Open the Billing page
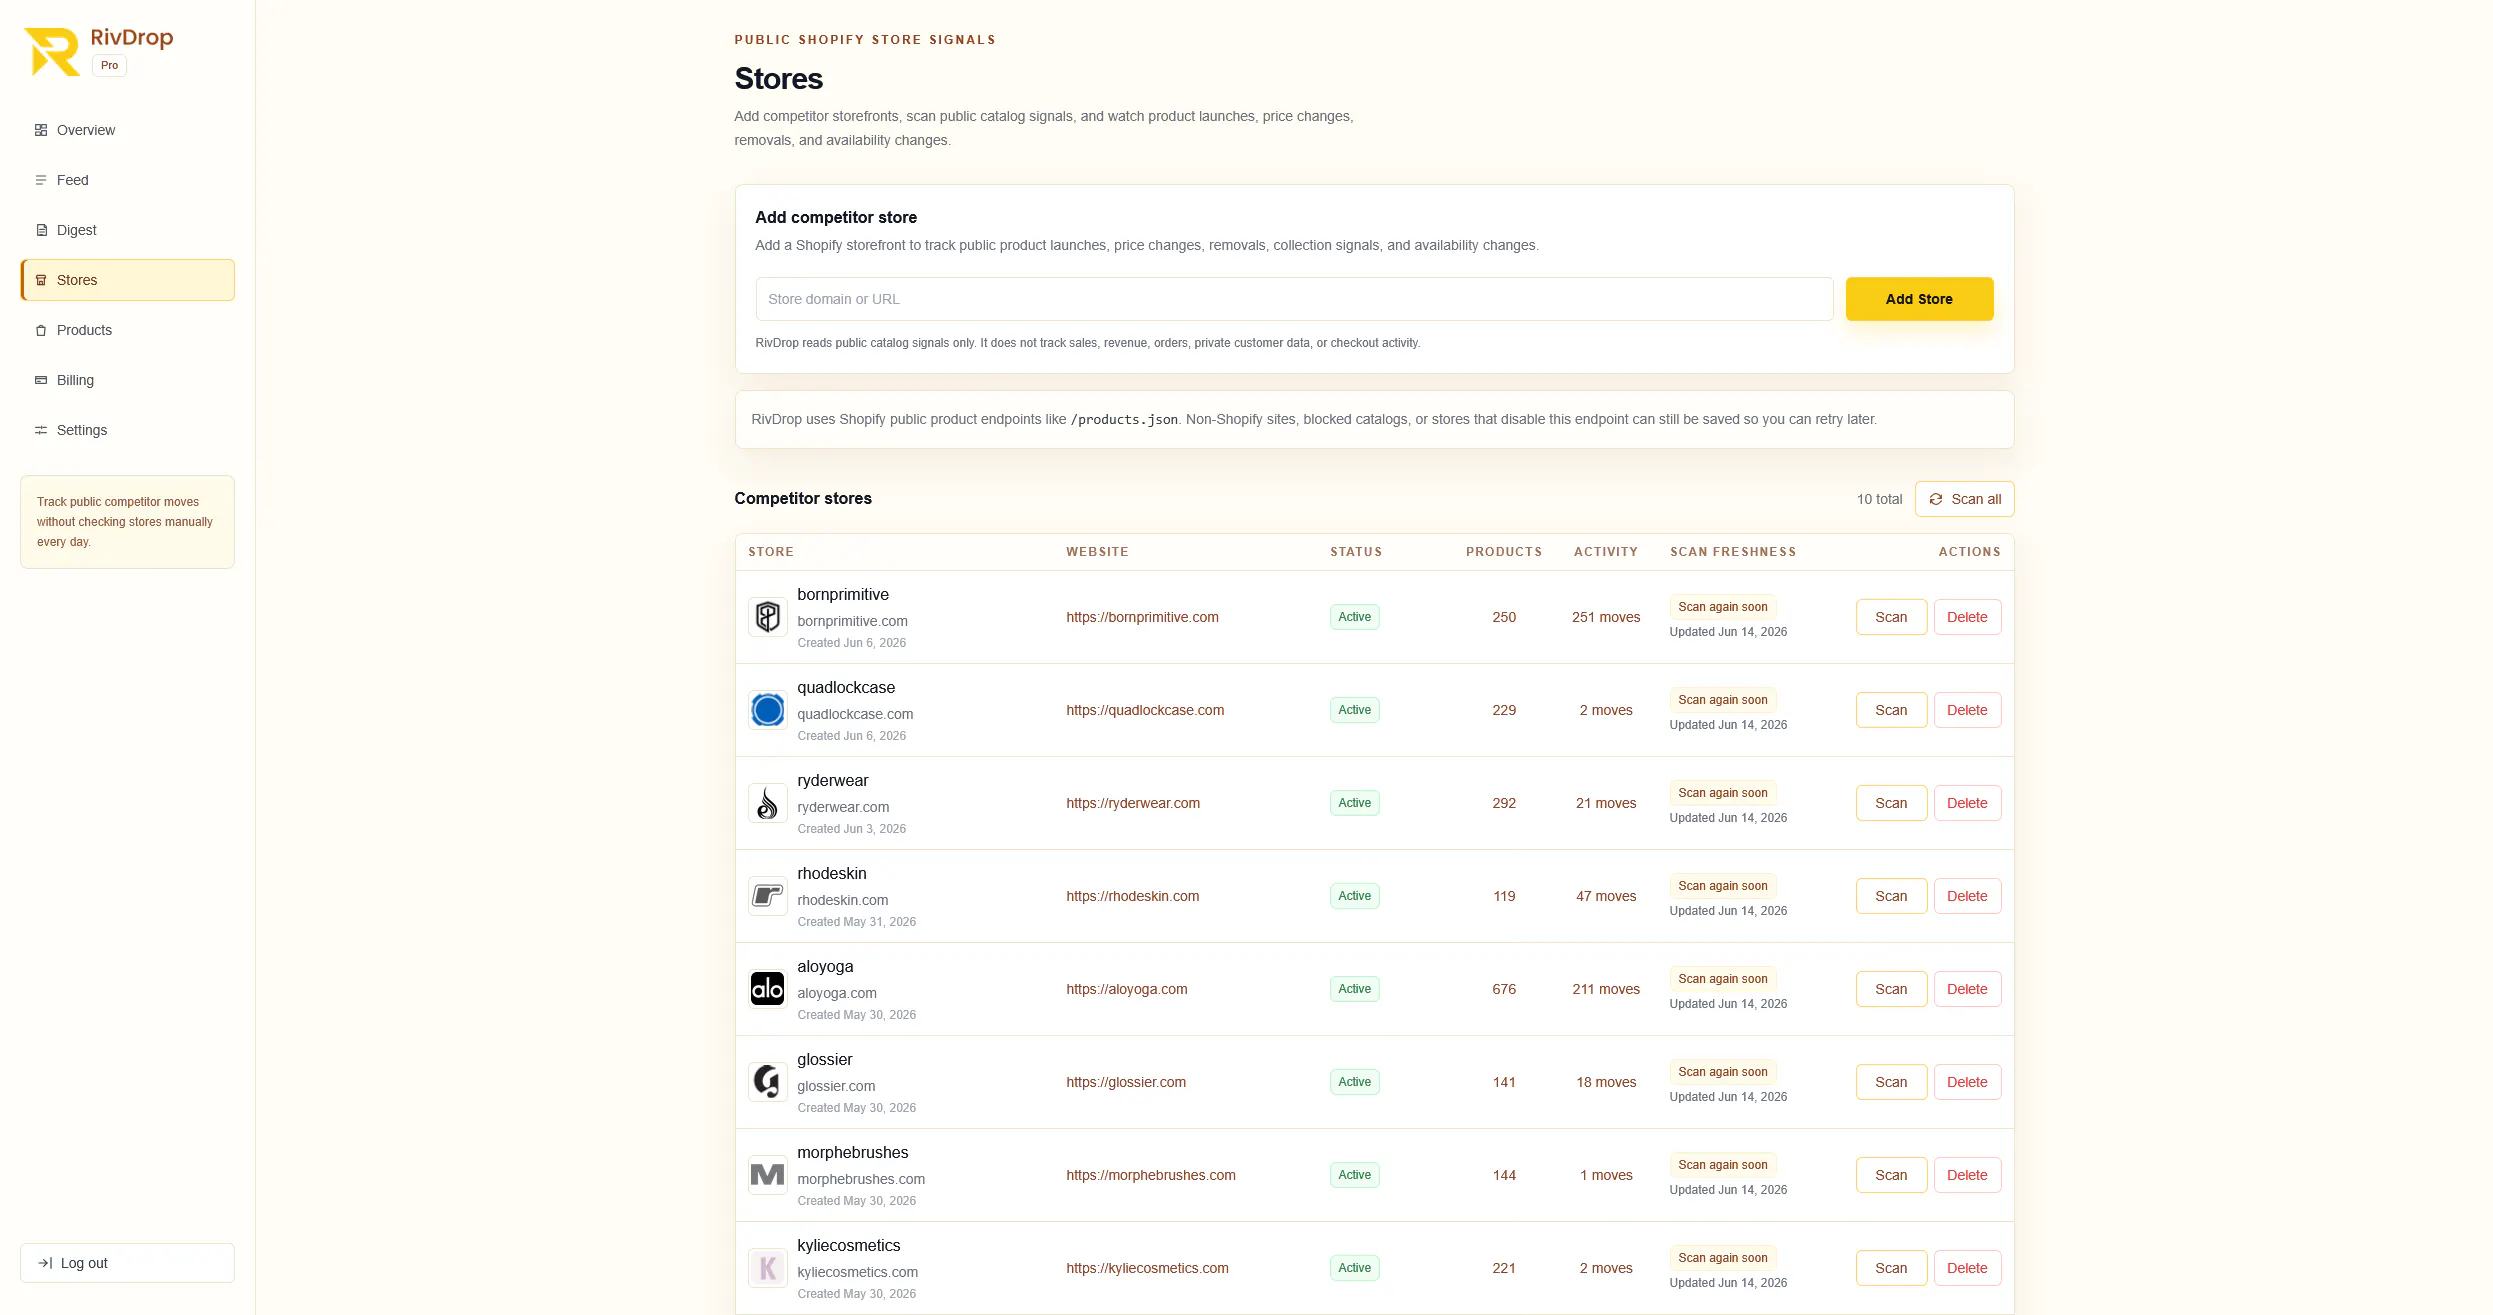The height and width of the screenshot is (1315, 2493). pyautogui.click(x=128, y=380)
